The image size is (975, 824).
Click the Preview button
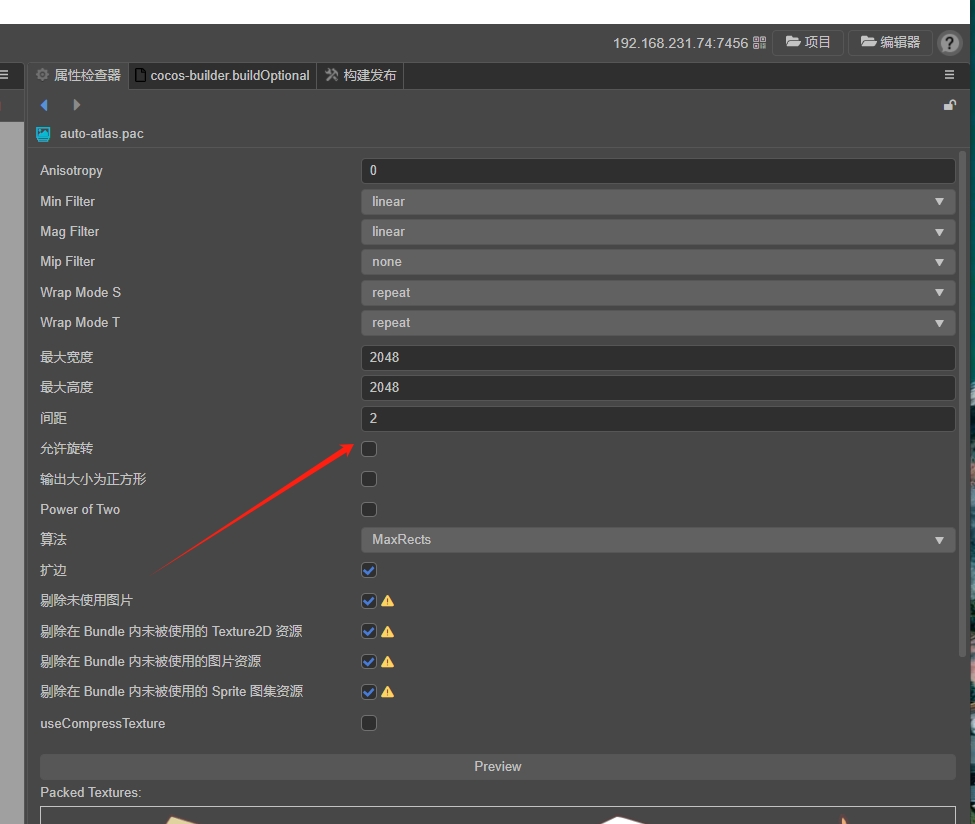click(x=497, y=767)
